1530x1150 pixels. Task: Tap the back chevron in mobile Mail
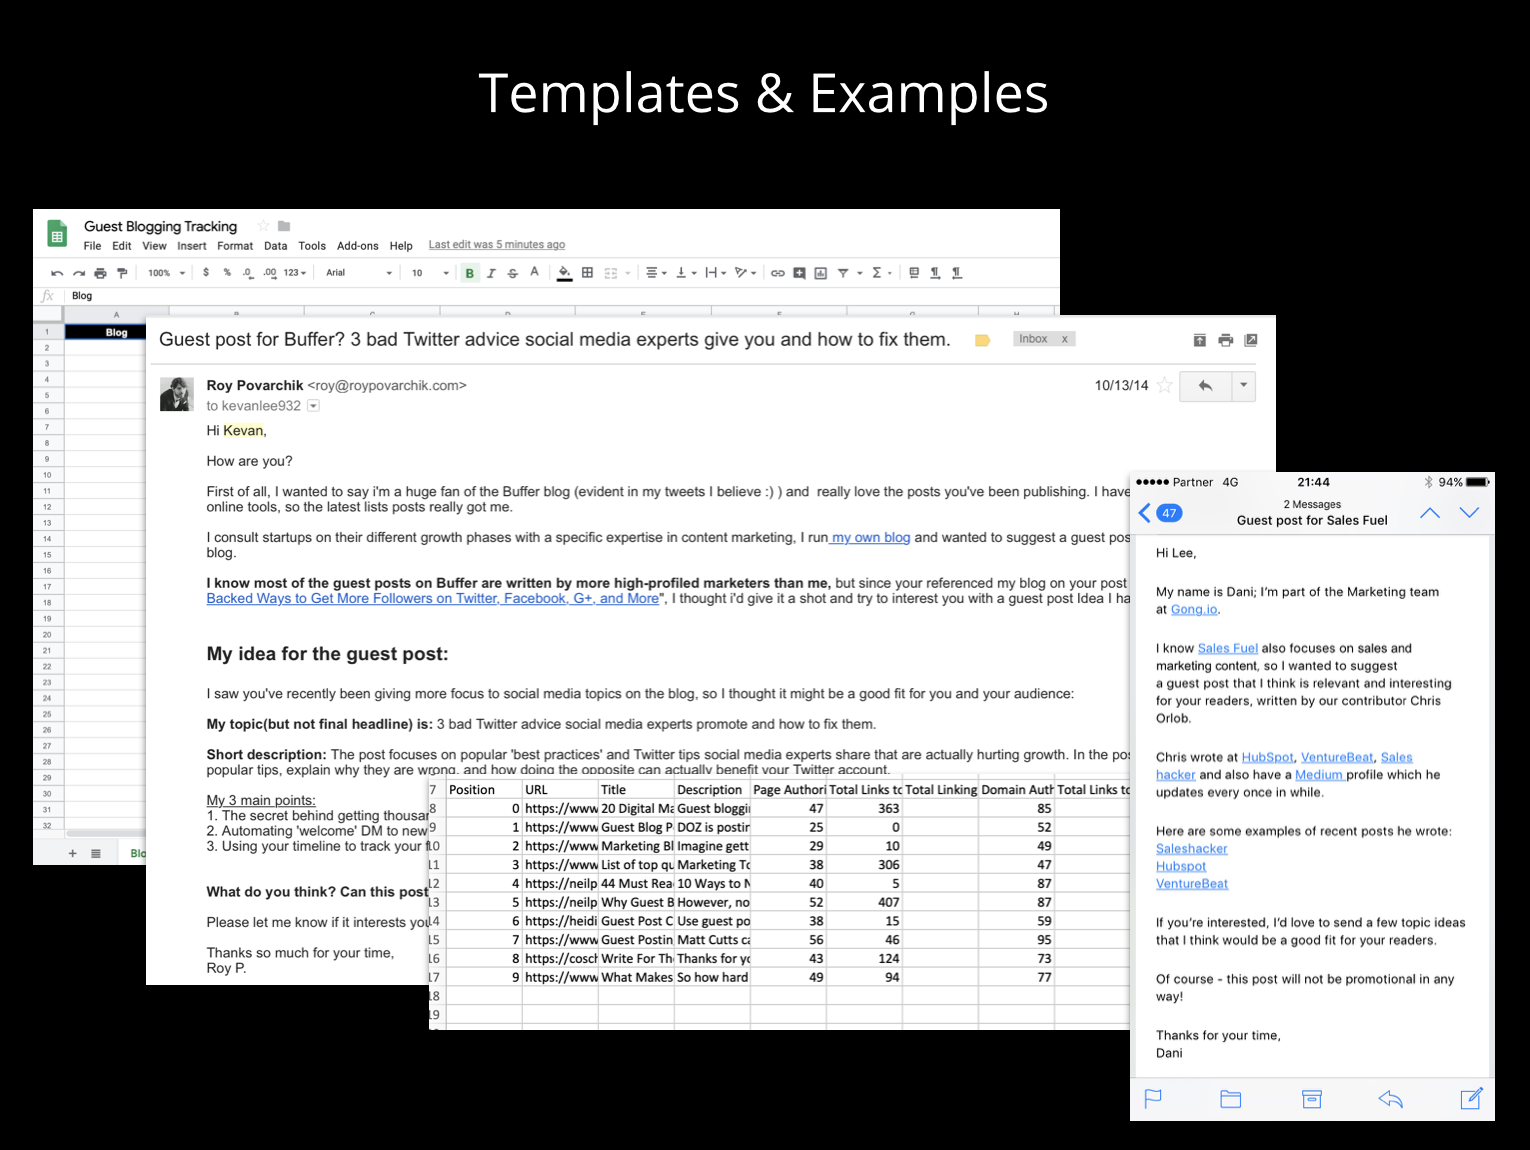click(1145, 513)
